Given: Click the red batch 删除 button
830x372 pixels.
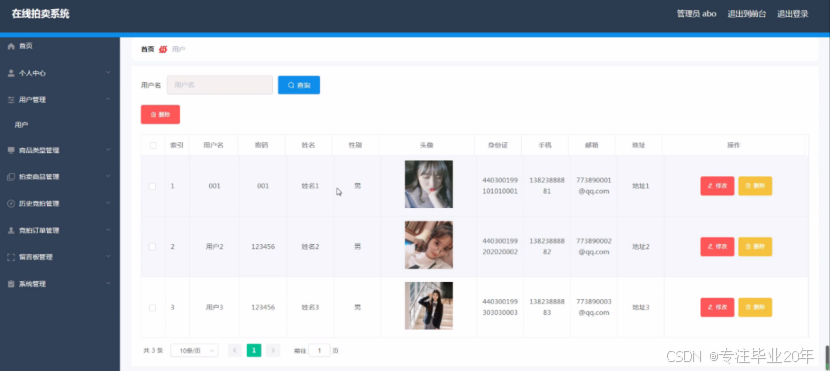Looking at the screenshot, I should (160, 114).
